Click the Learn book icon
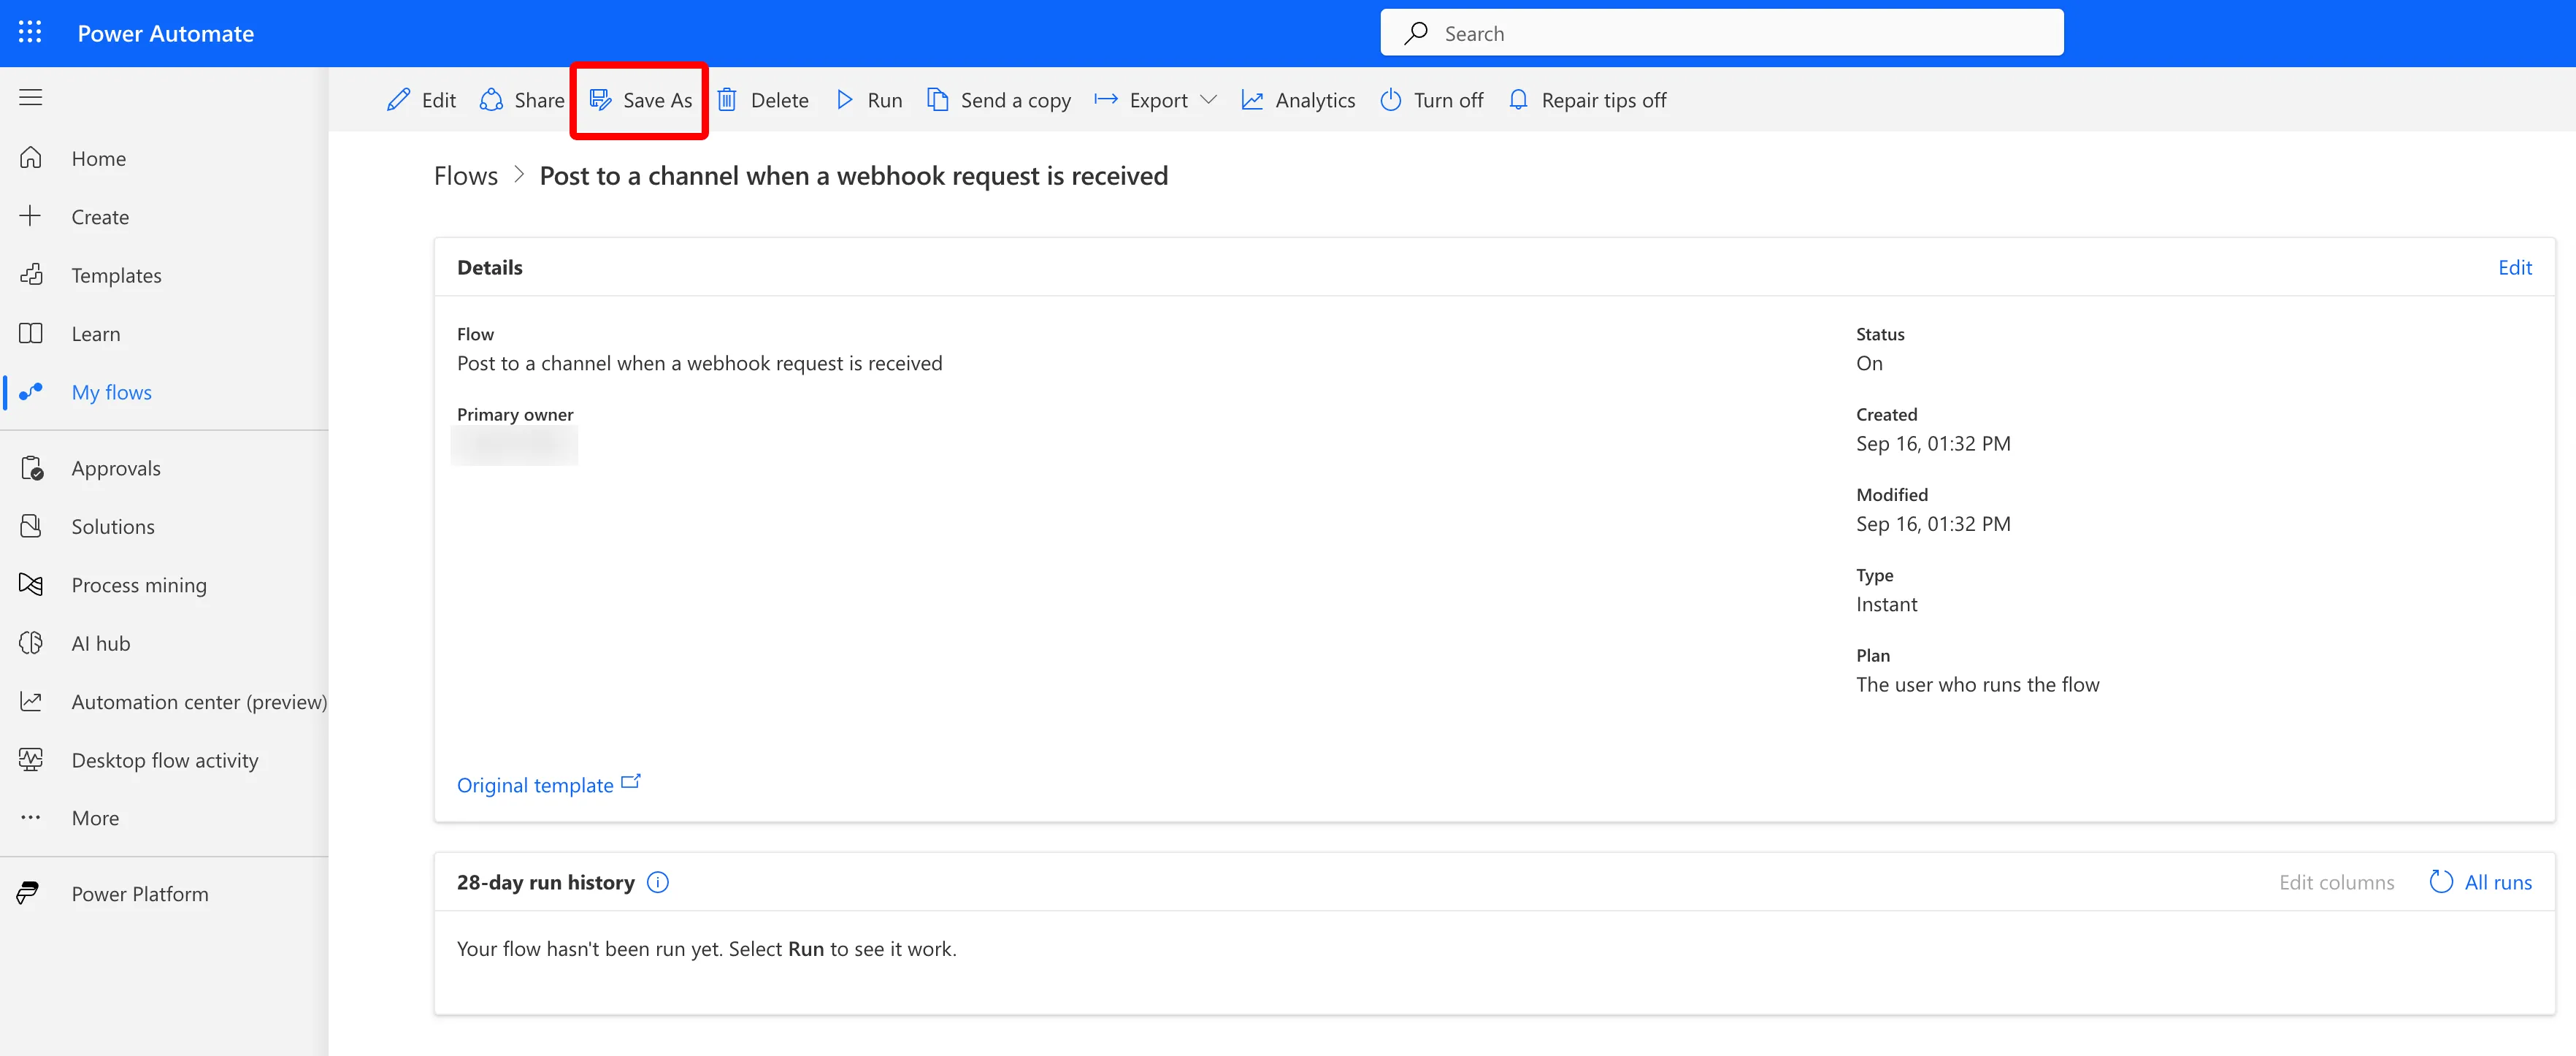Screen dimensions: 2576x1056 click(x=31, y=333)
